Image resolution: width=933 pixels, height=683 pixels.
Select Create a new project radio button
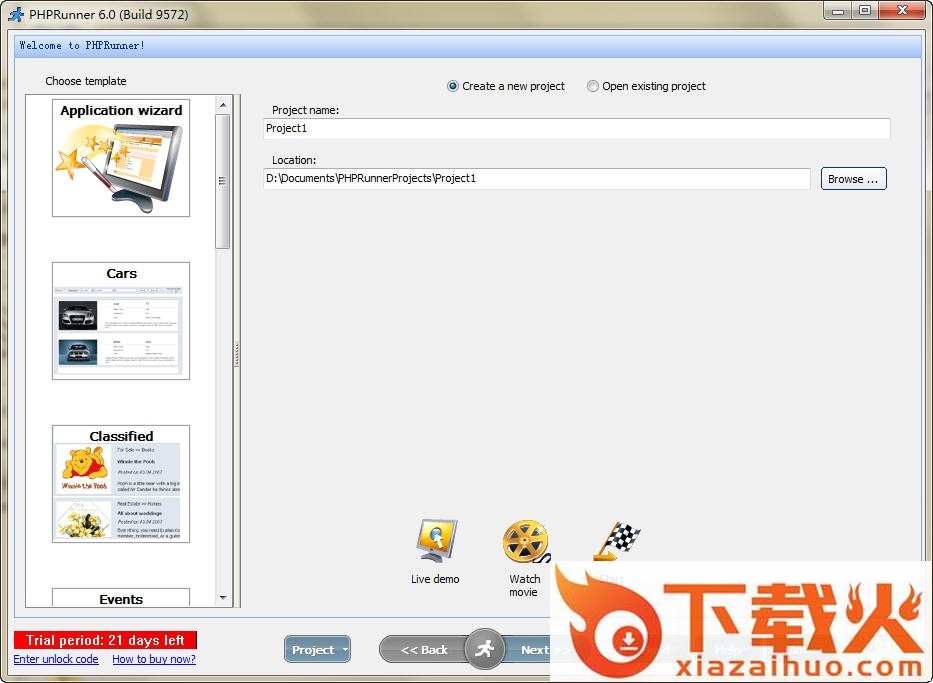pos(453,86)
